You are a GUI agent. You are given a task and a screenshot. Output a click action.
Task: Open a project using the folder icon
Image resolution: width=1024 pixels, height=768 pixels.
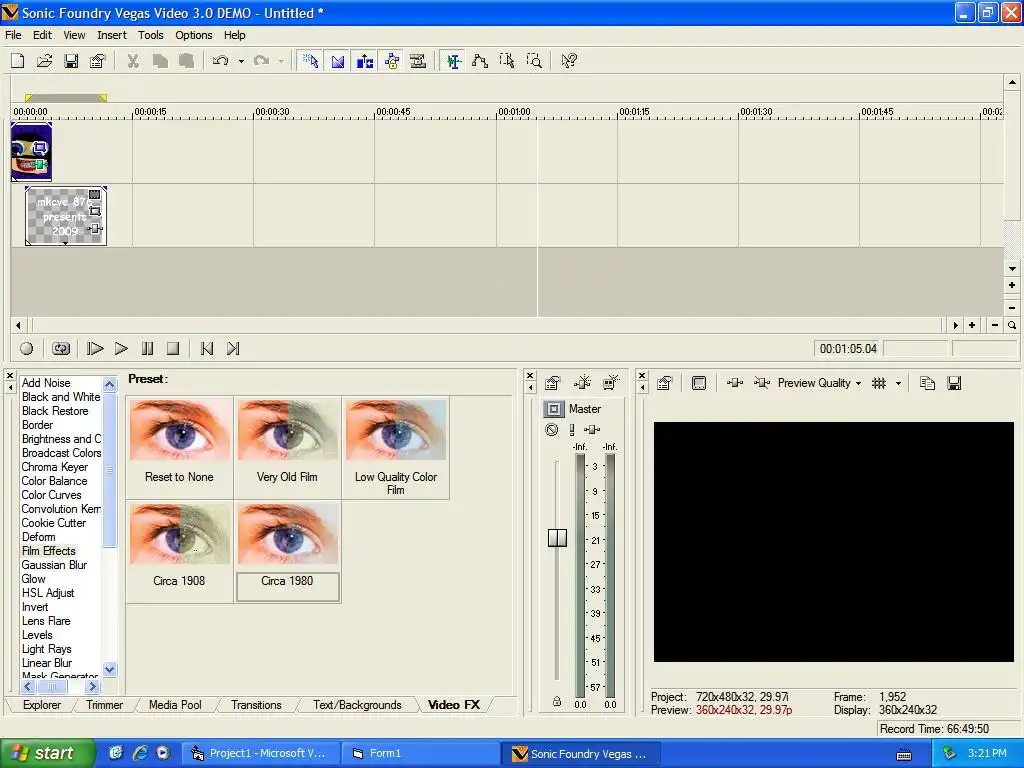44,61
